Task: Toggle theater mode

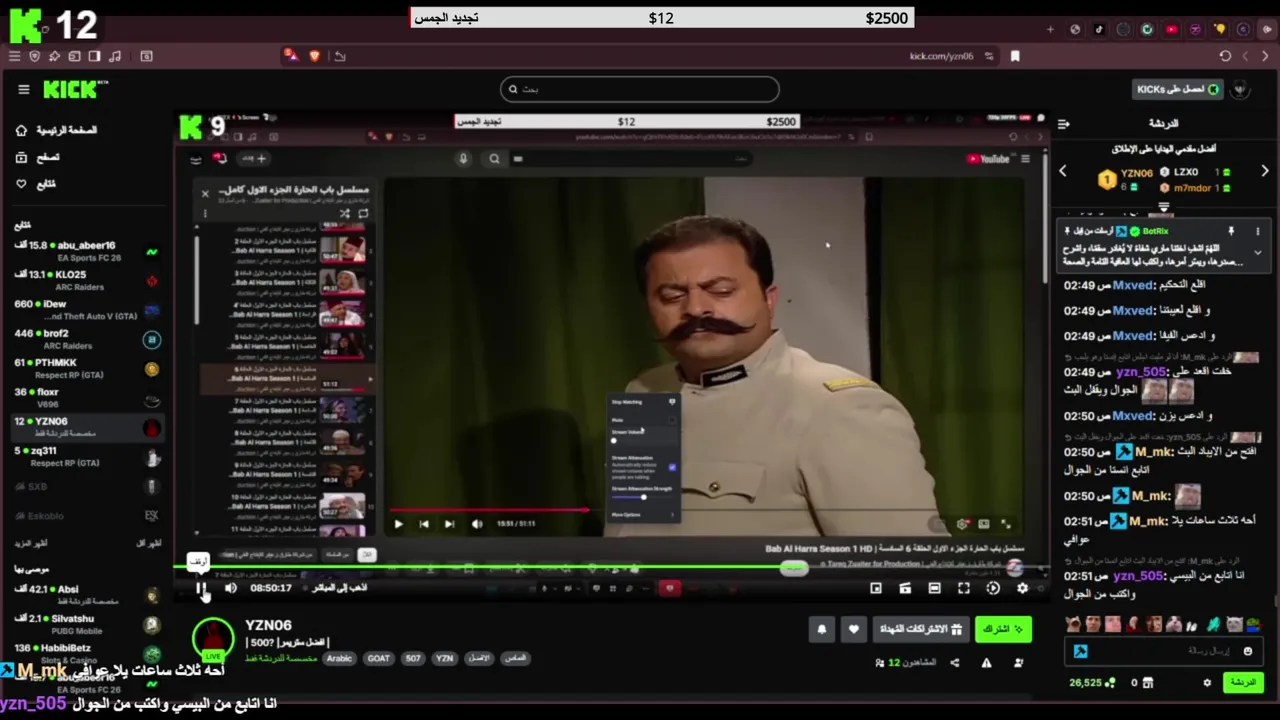Action: click(x=934, y=588)
